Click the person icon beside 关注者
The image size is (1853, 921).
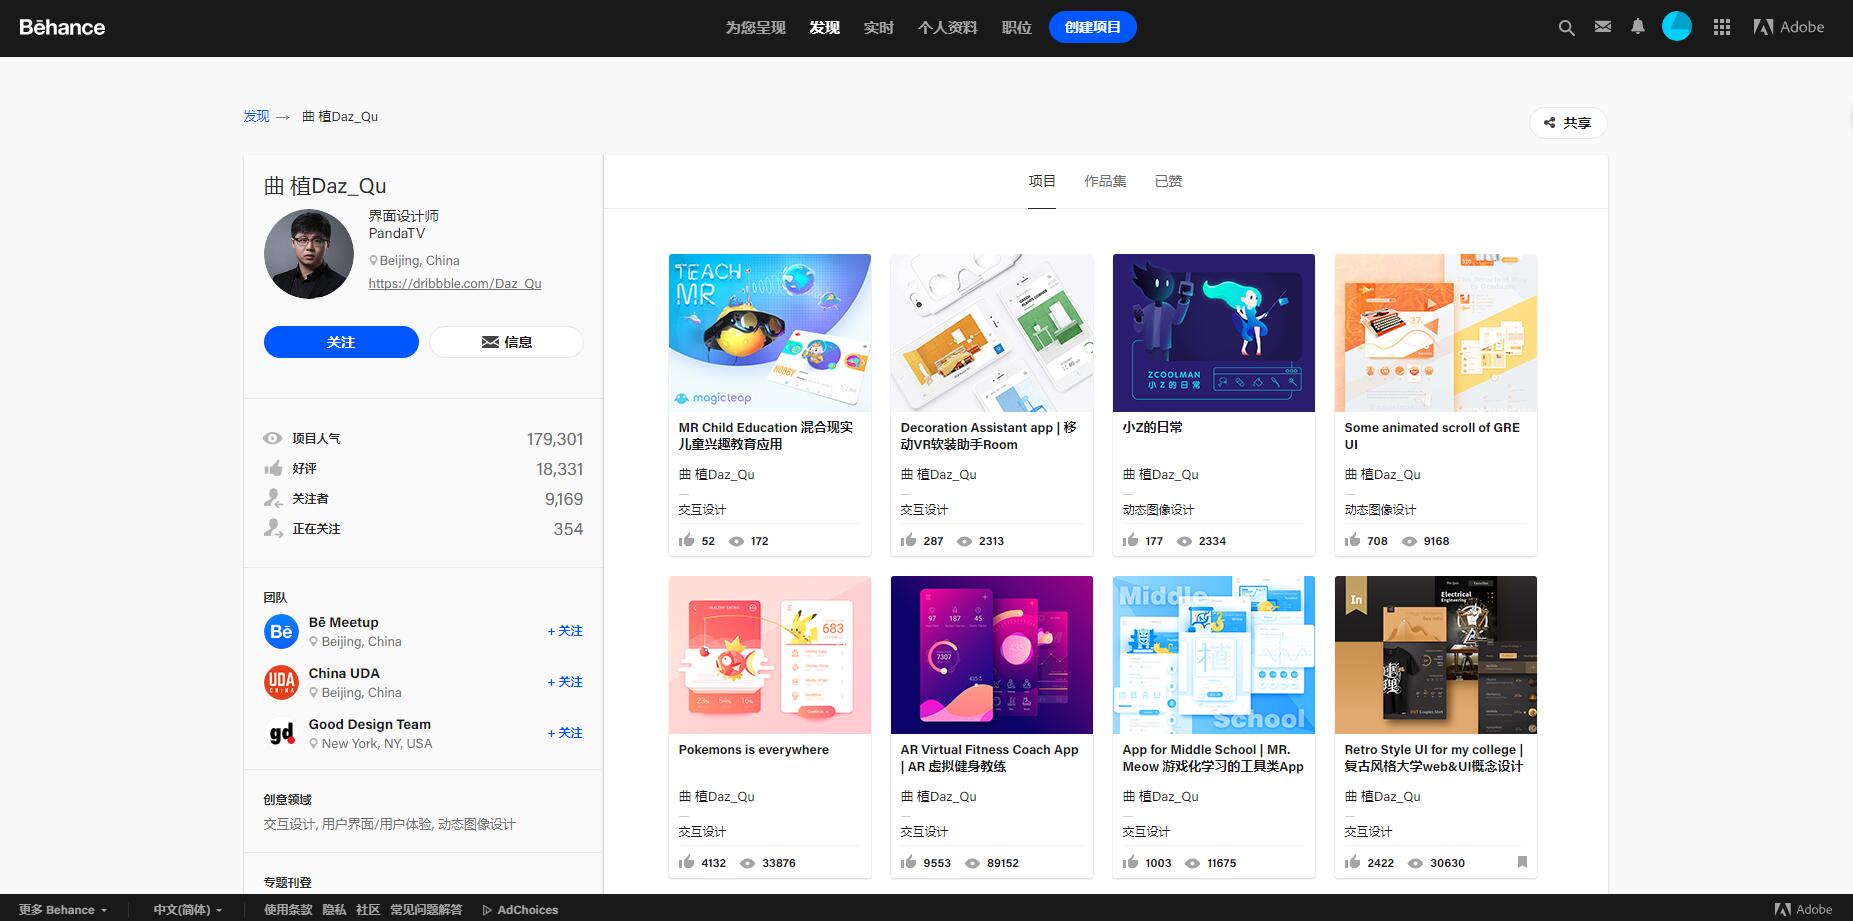273,498
